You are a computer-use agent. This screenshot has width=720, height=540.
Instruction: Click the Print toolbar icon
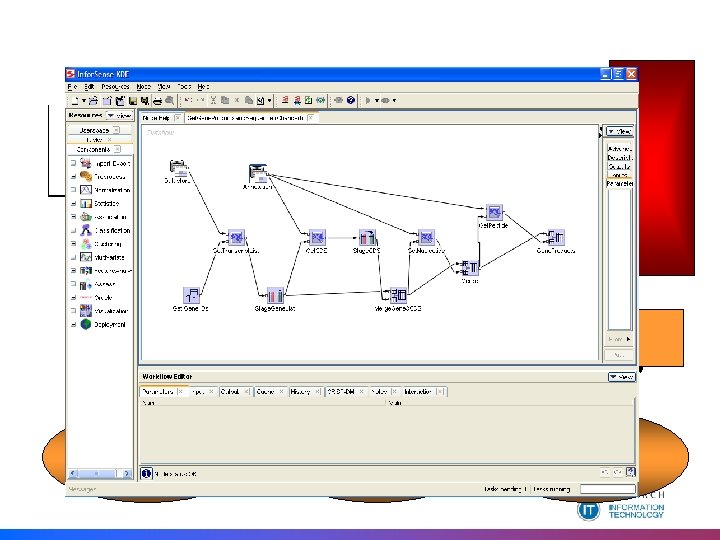click(x=157, y=101)
